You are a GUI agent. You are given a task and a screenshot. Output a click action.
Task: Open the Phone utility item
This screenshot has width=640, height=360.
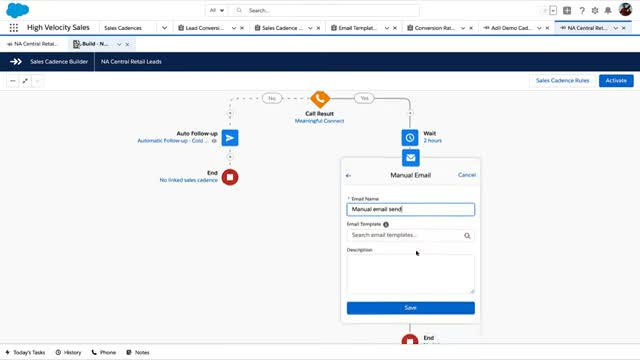coord(104,352)
